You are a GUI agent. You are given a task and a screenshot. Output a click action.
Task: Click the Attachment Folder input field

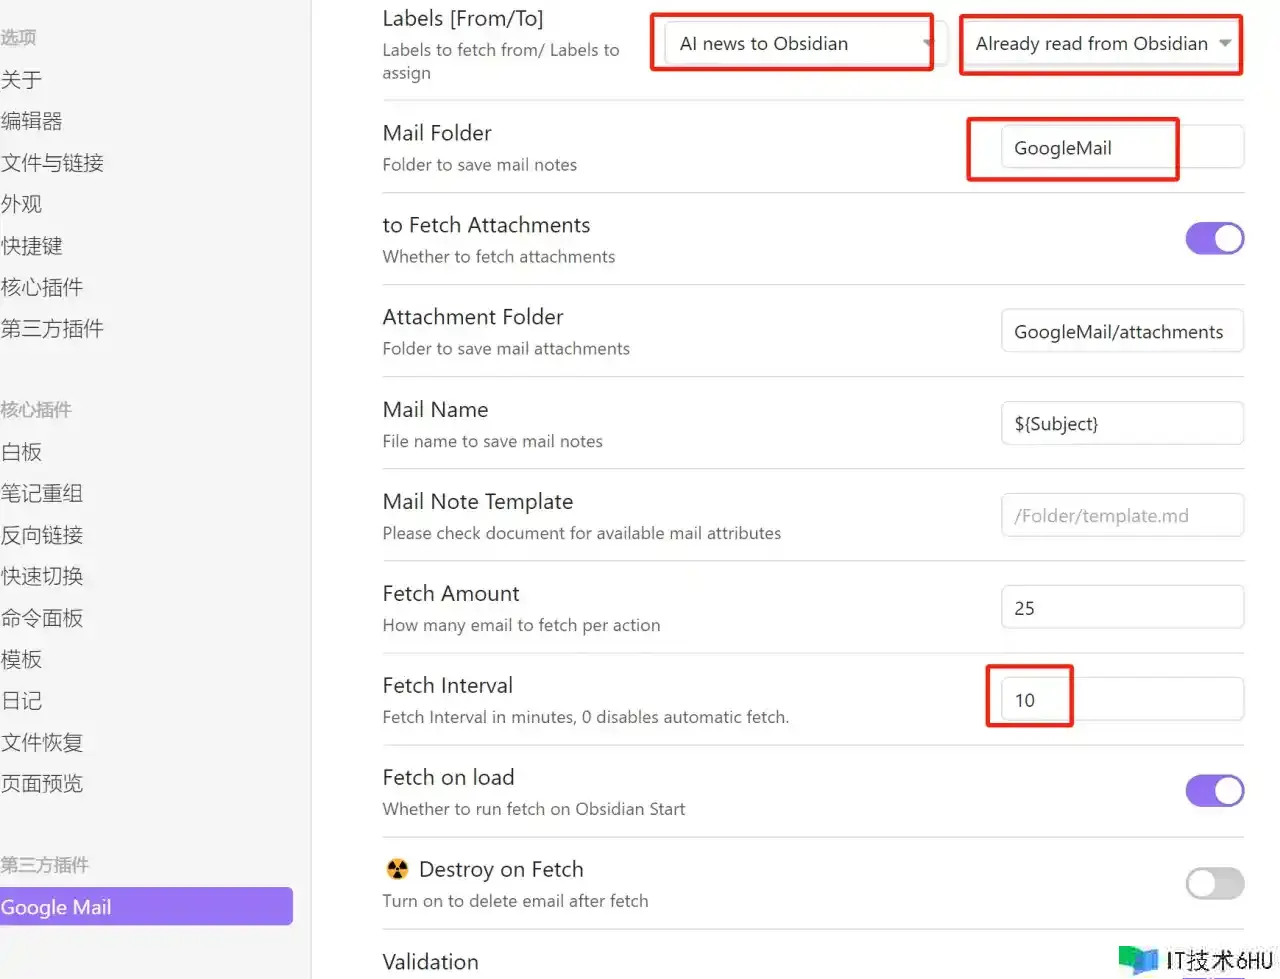click(x=1122, y=331)
